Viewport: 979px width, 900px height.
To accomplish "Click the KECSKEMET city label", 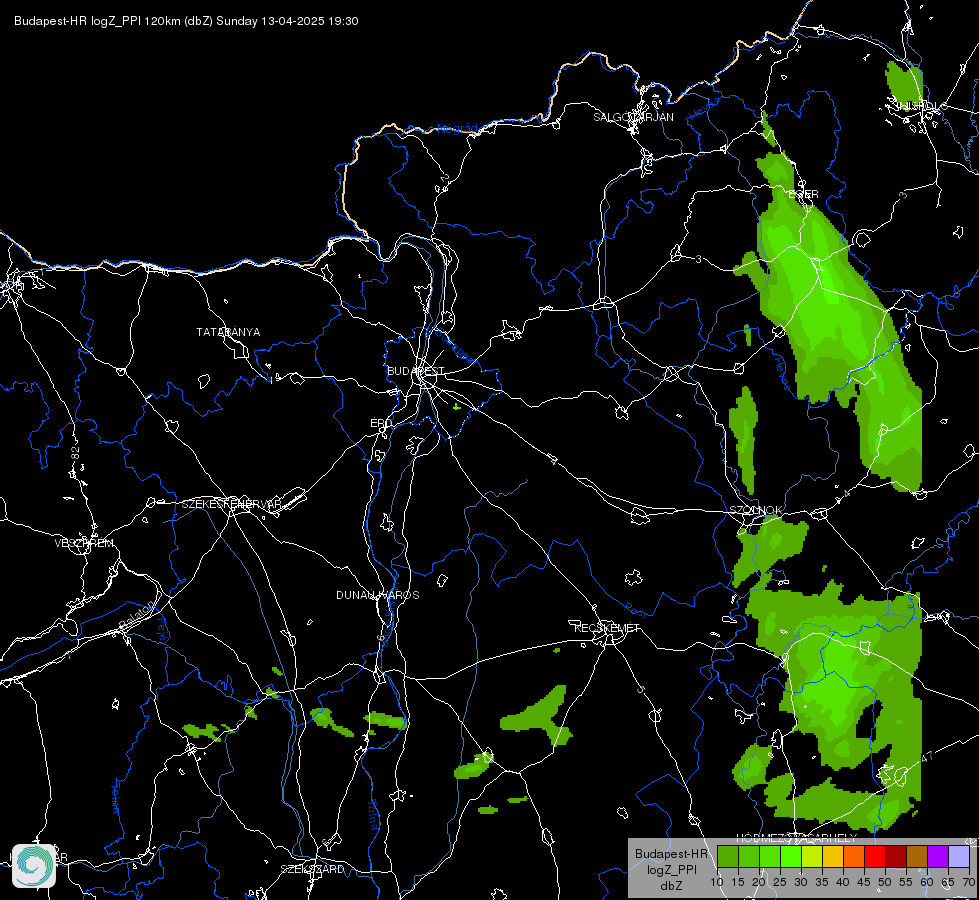I will tap(607, 628).
